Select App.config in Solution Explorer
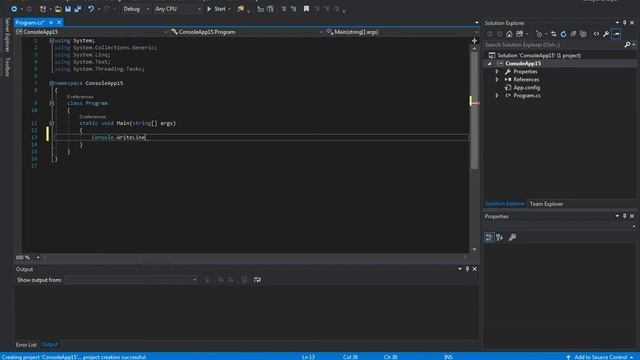The height and width of the screenshot is (360, 640). pos(527,87)
